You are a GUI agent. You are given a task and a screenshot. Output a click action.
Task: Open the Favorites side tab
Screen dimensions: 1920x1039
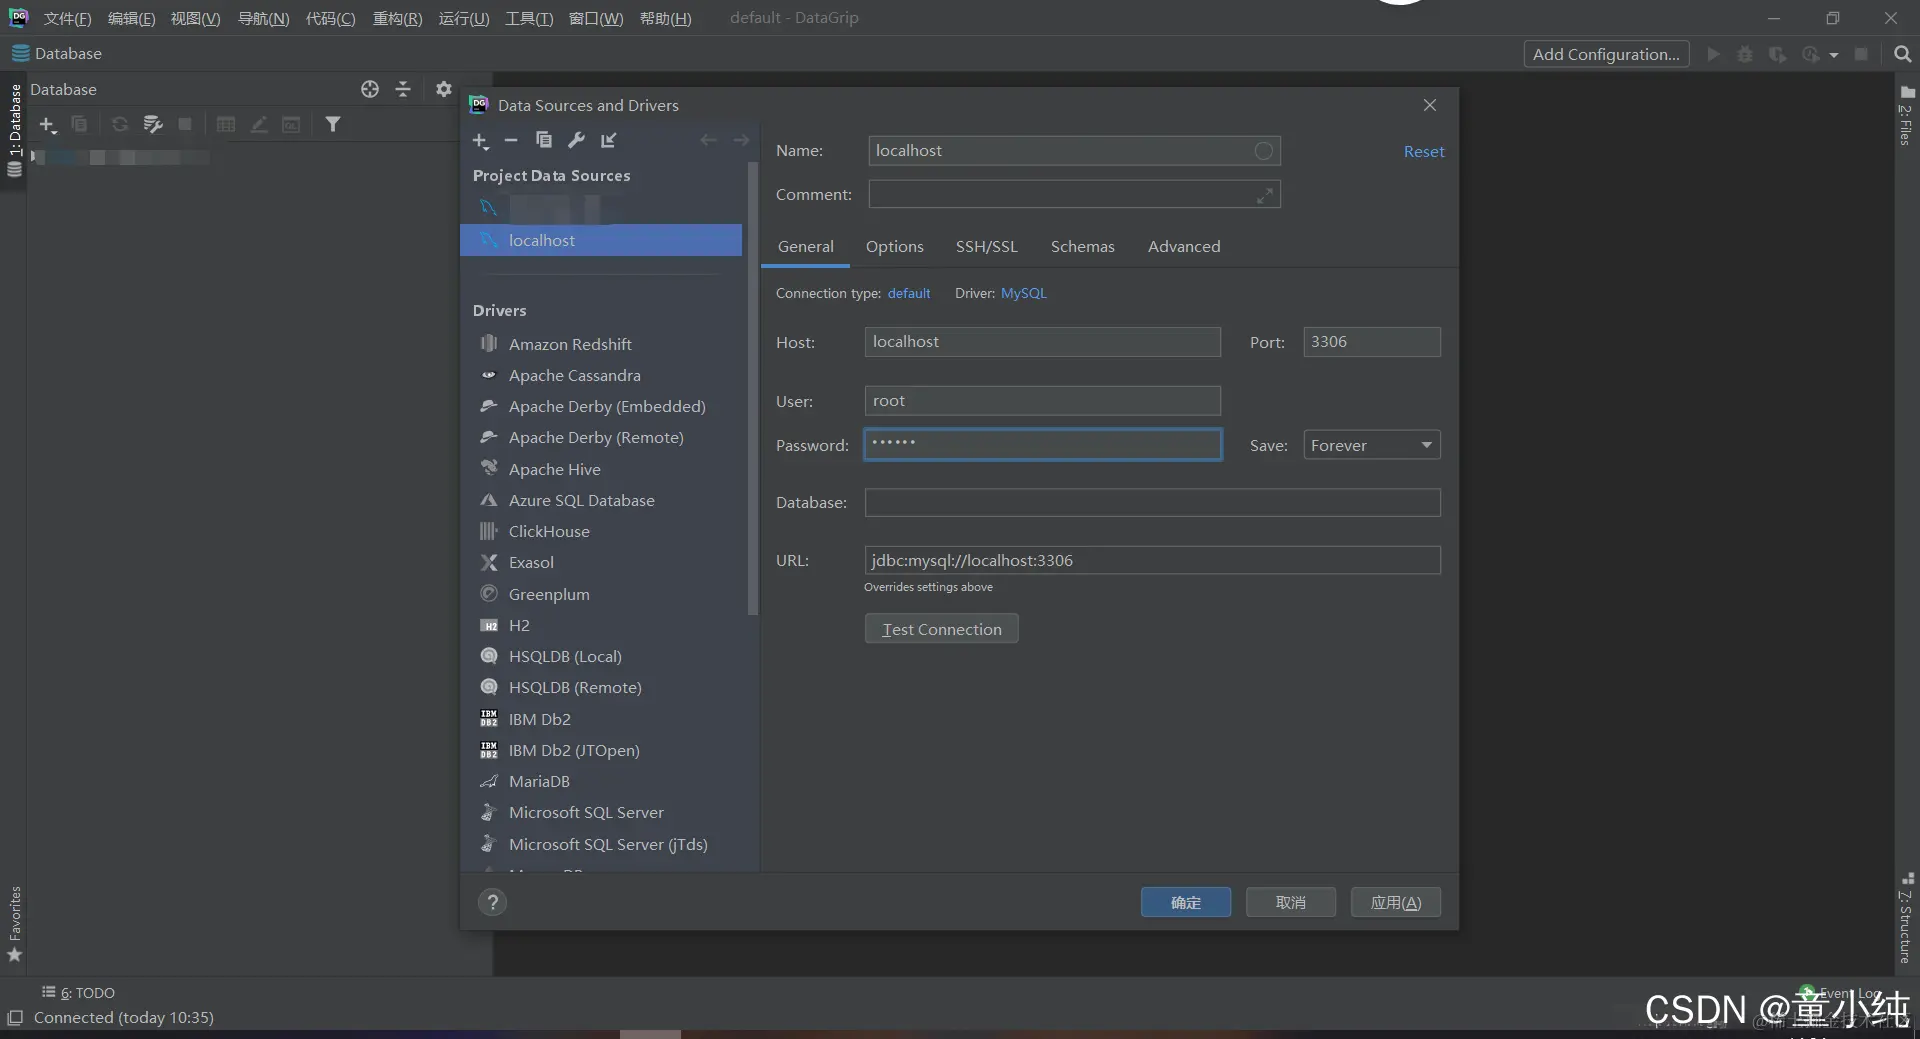click(x=15, y=924)
